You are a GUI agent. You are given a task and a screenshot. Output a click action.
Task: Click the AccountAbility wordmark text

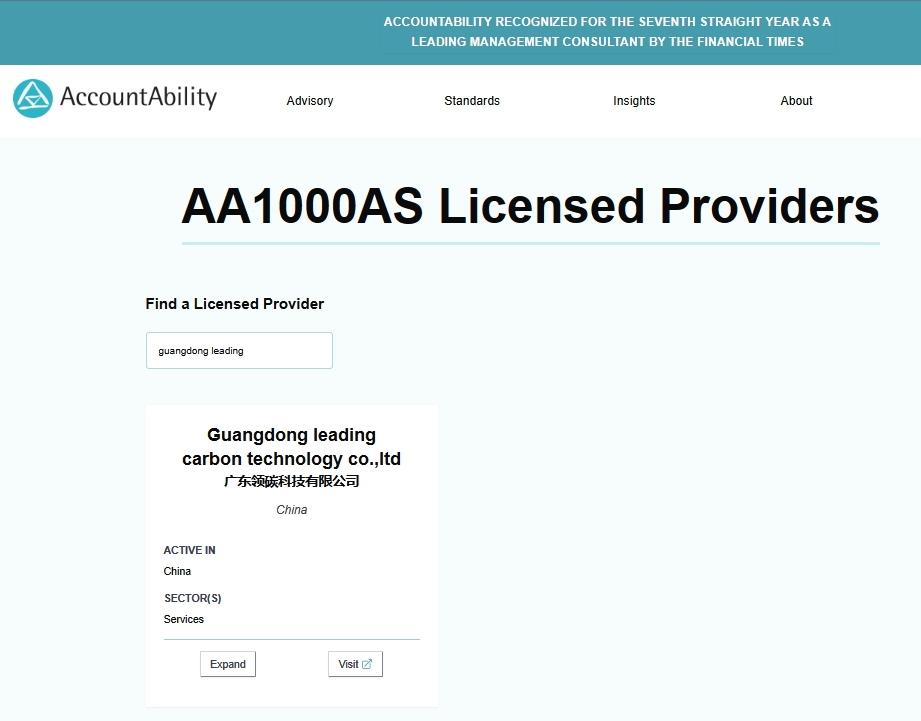click(138, 98)
